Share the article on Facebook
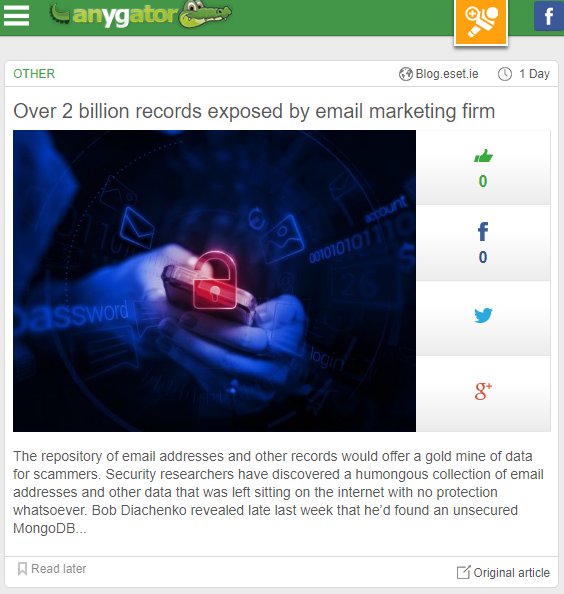This screenshot has width=564, height=594. (x=483, y=231)
